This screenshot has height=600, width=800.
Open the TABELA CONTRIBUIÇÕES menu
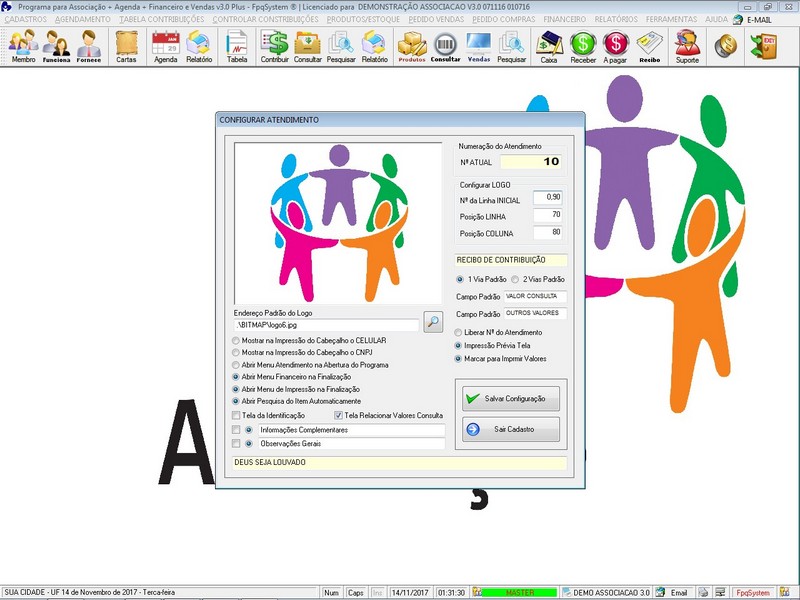pyautogui.click(x=162, y=19)
